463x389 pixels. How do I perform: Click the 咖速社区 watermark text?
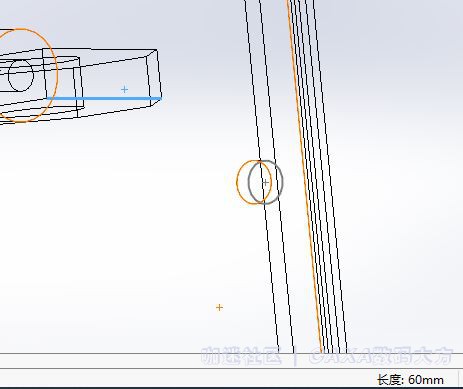tap(241, 356)
